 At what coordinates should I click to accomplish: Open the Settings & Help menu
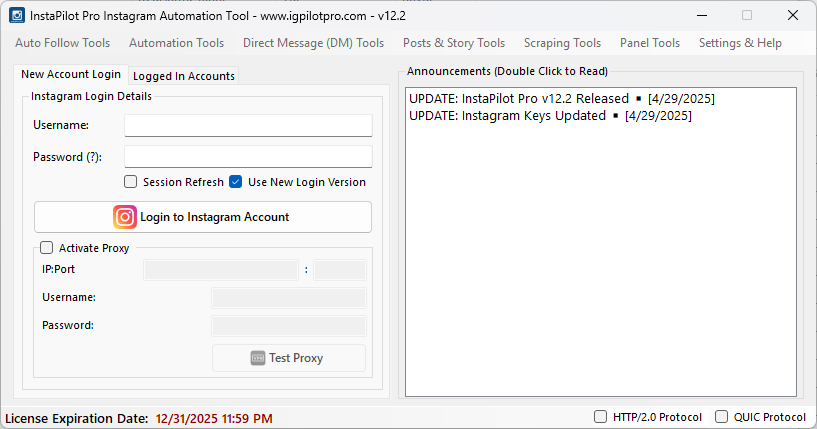740,43
